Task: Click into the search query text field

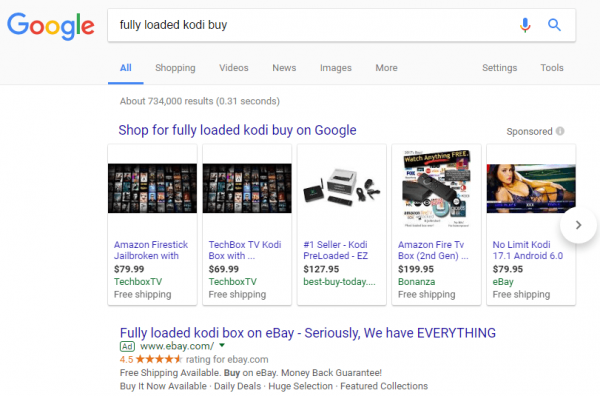Action: point(314,25)
